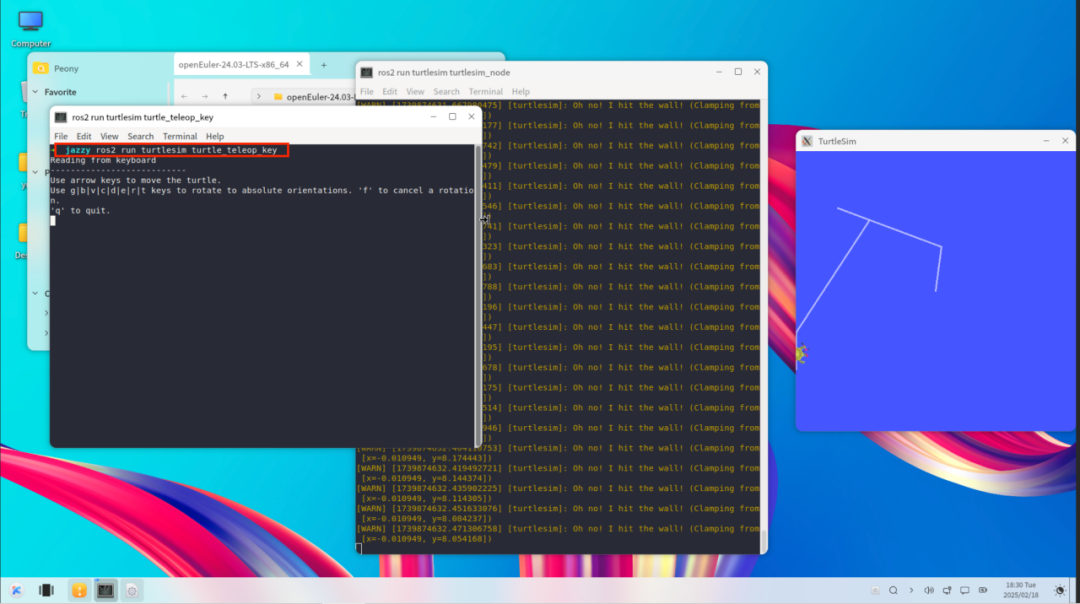Viewport: 1080px width, 604px height.
Task: Click the terminal icon in turtlesim_node title bar
Action: [x=366, y=72]
